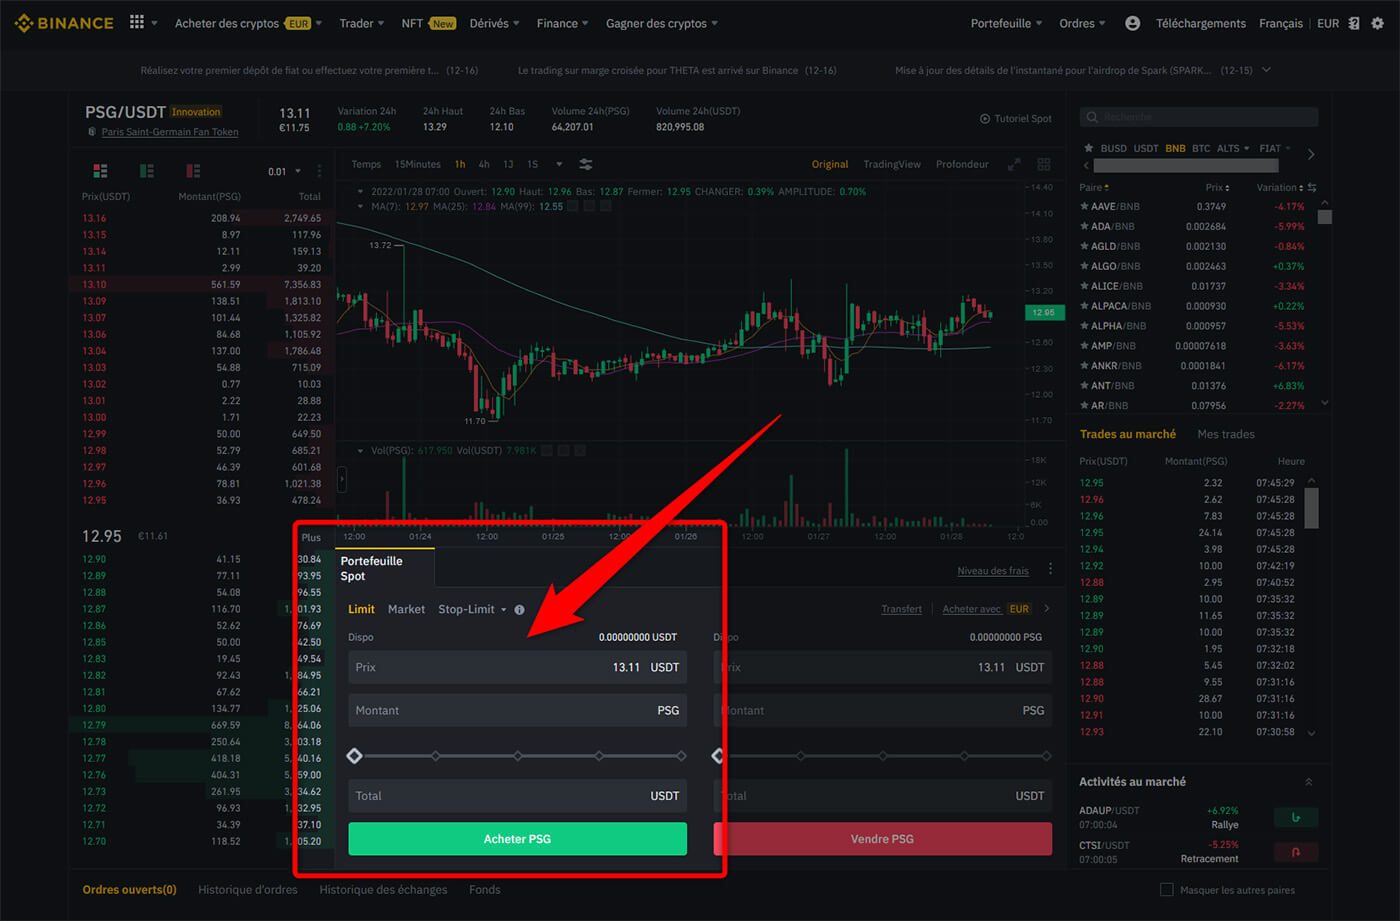Click the Transfert link

901,609
